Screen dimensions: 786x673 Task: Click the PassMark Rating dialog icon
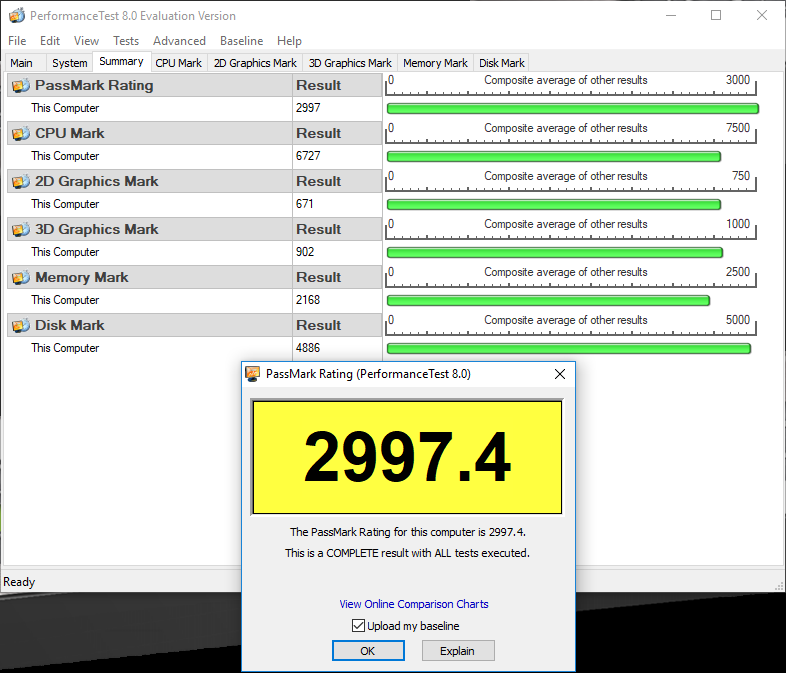click(x=253, y=374)
